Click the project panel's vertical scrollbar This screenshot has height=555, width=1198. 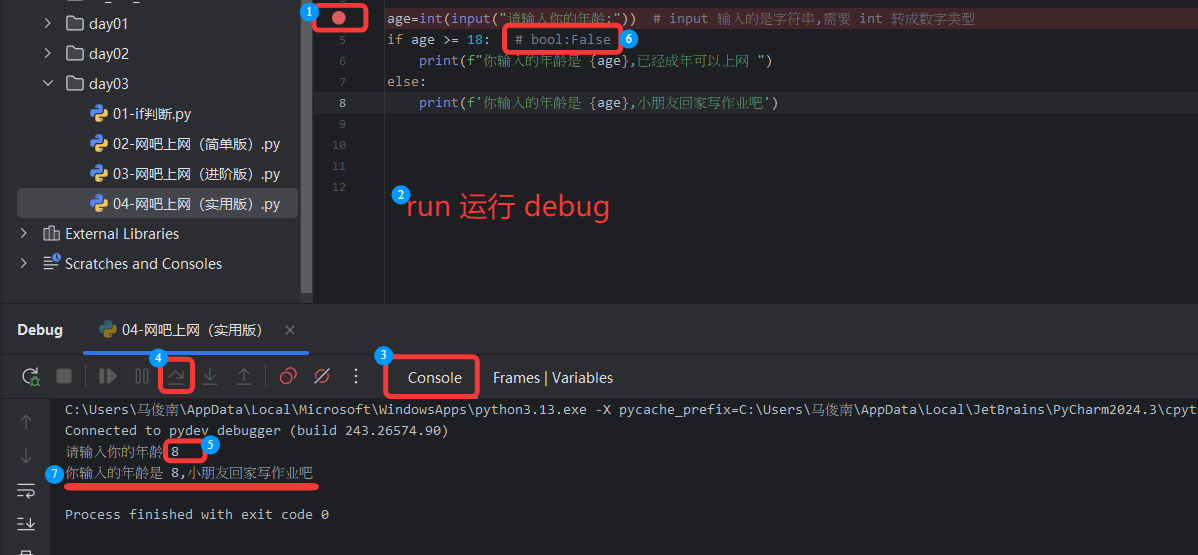[306, 145]
